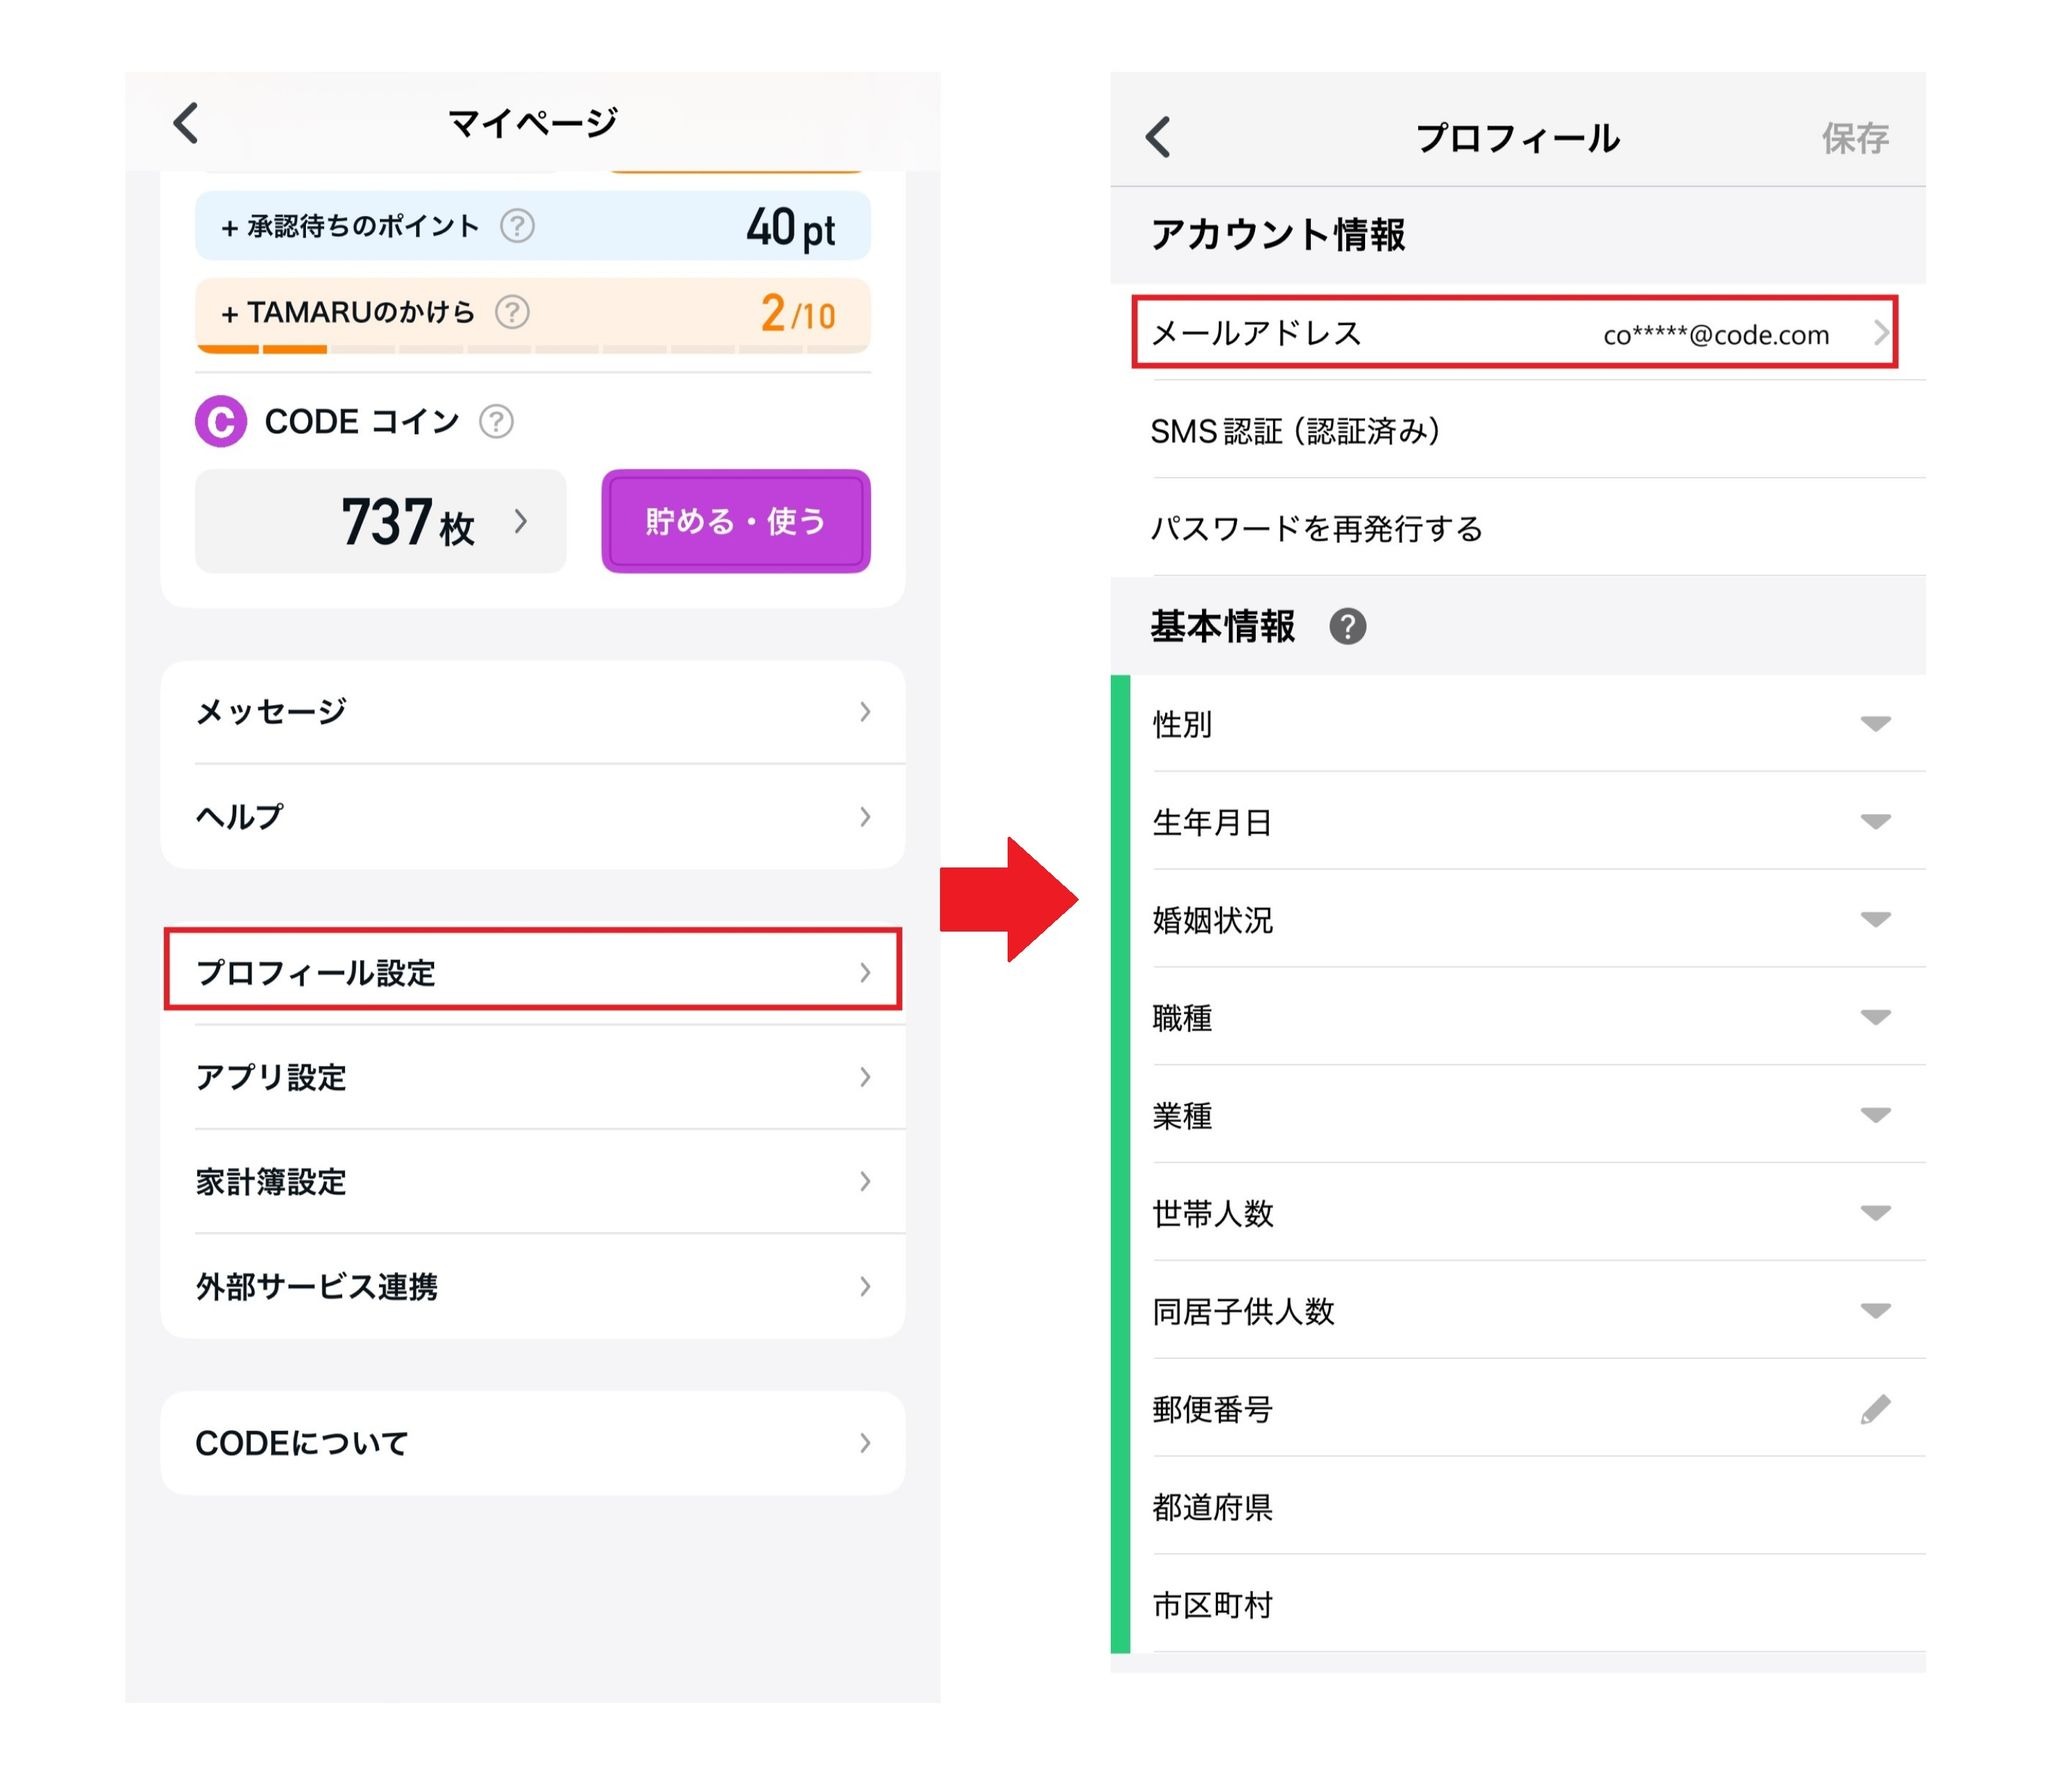This screenshot has height=1774, width=2048.
Task: Open the メールアドレス row
Action: [1514, 333]
